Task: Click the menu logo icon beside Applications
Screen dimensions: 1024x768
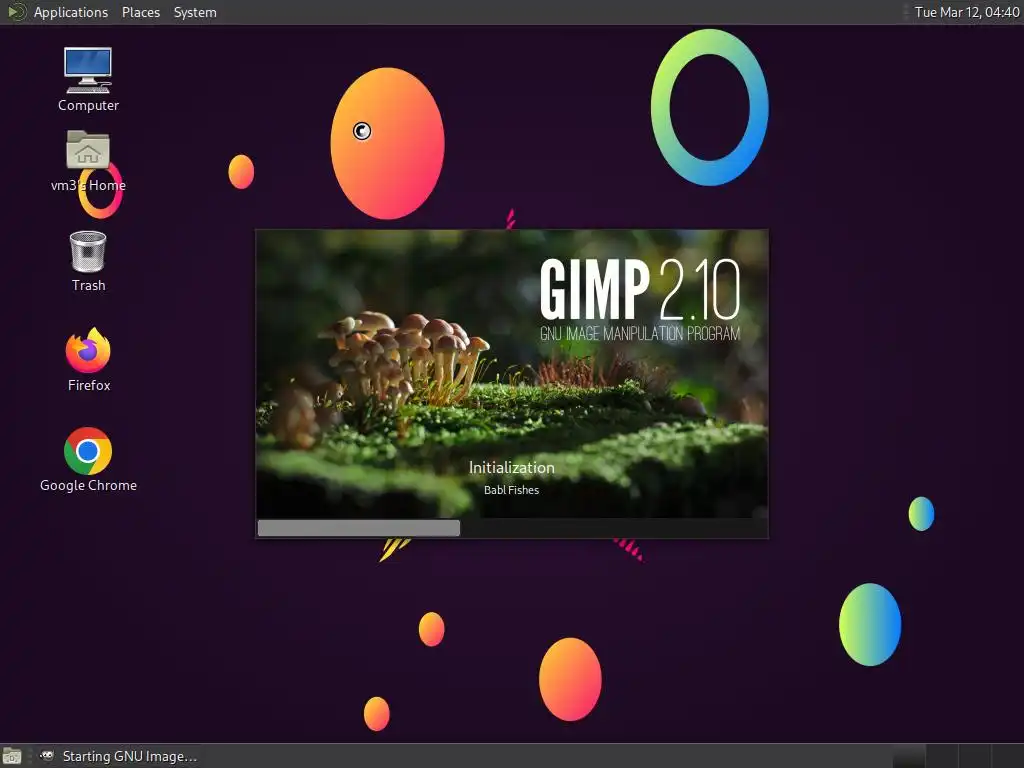Action: coord(16,12)
